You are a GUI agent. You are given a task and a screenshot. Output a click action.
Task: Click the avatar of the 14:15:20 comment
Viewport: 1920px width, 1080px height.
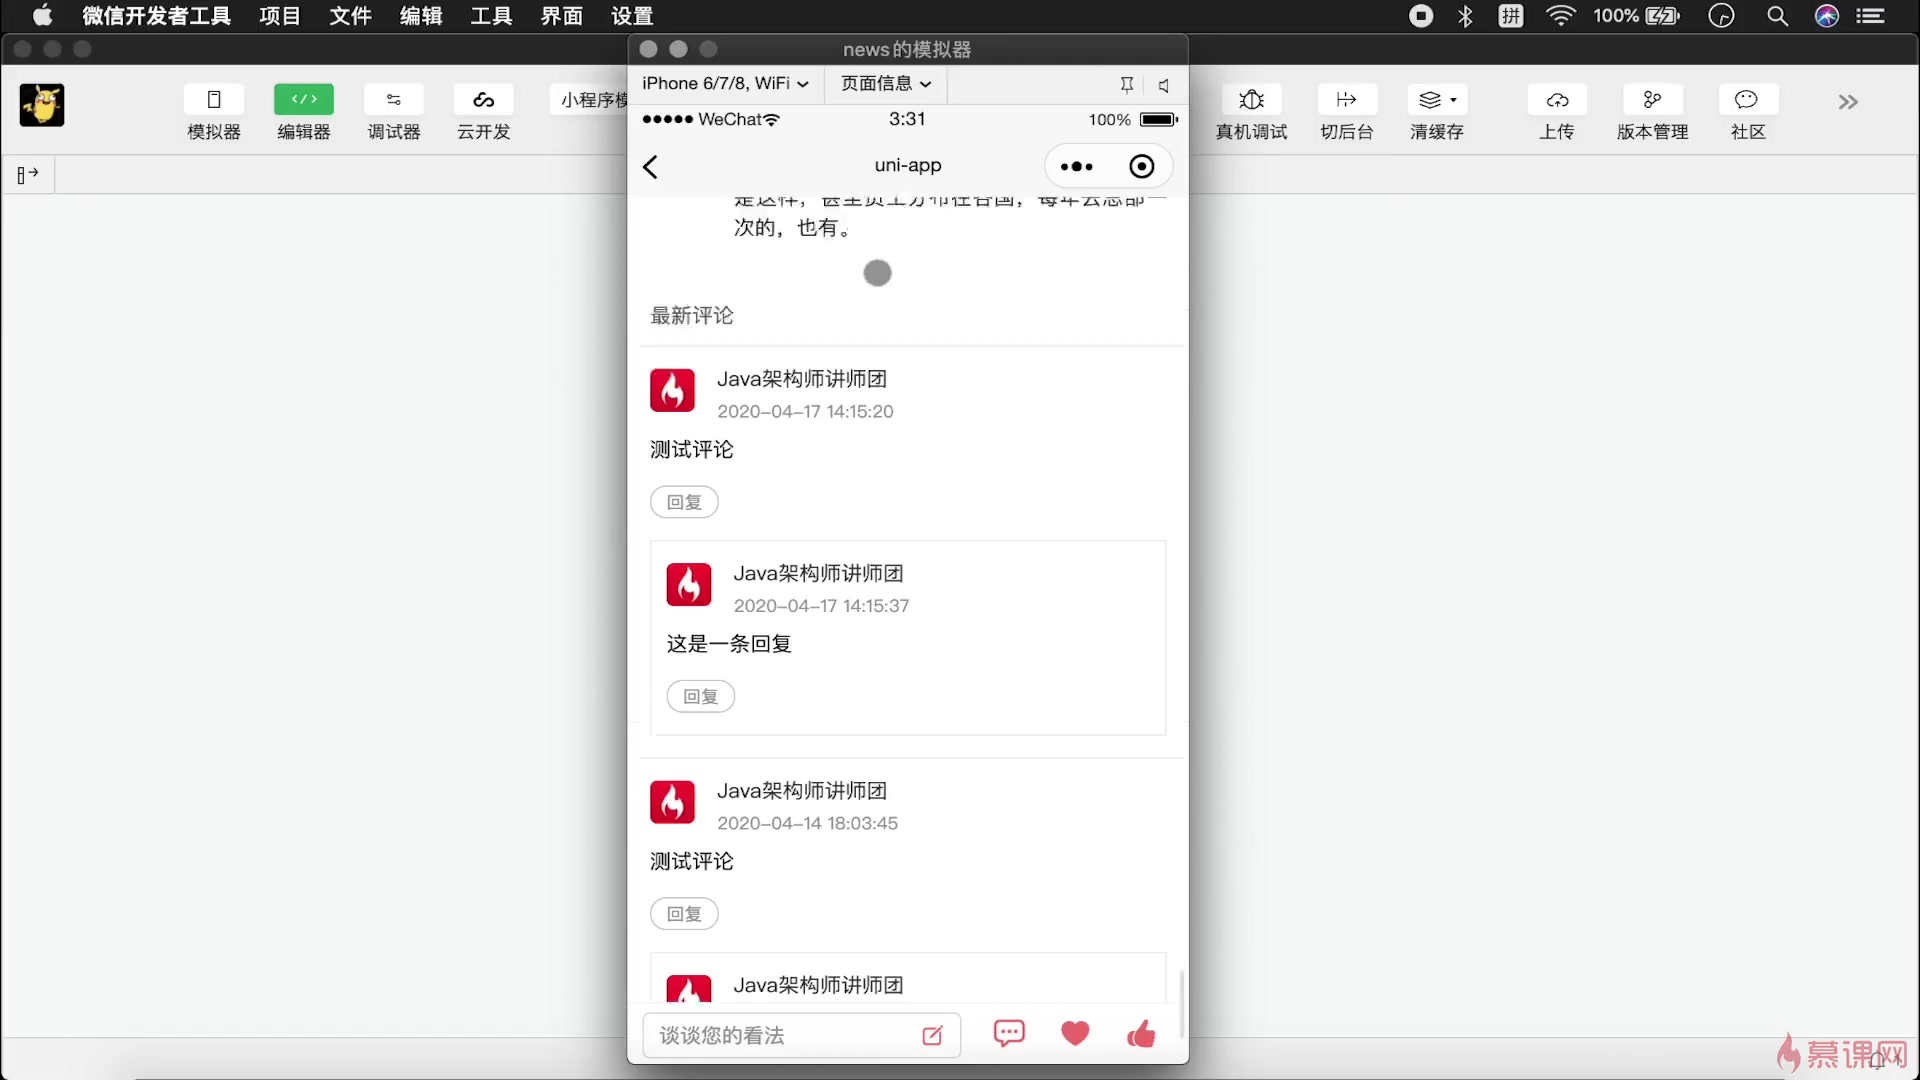point(672,391)
